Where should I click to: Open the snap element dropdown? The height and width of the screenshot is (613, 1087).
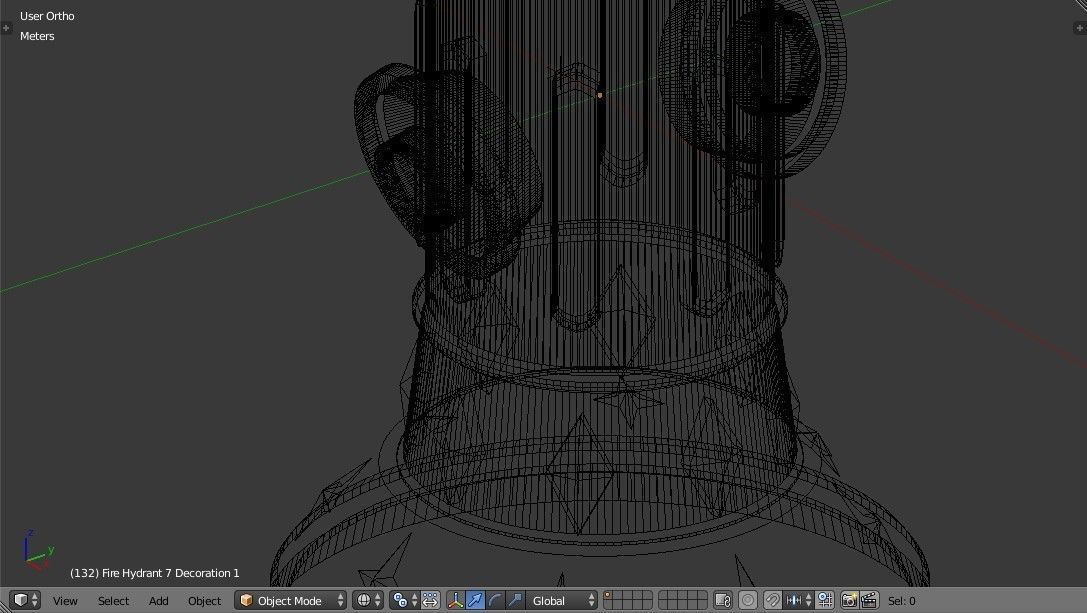click(798, 601)
